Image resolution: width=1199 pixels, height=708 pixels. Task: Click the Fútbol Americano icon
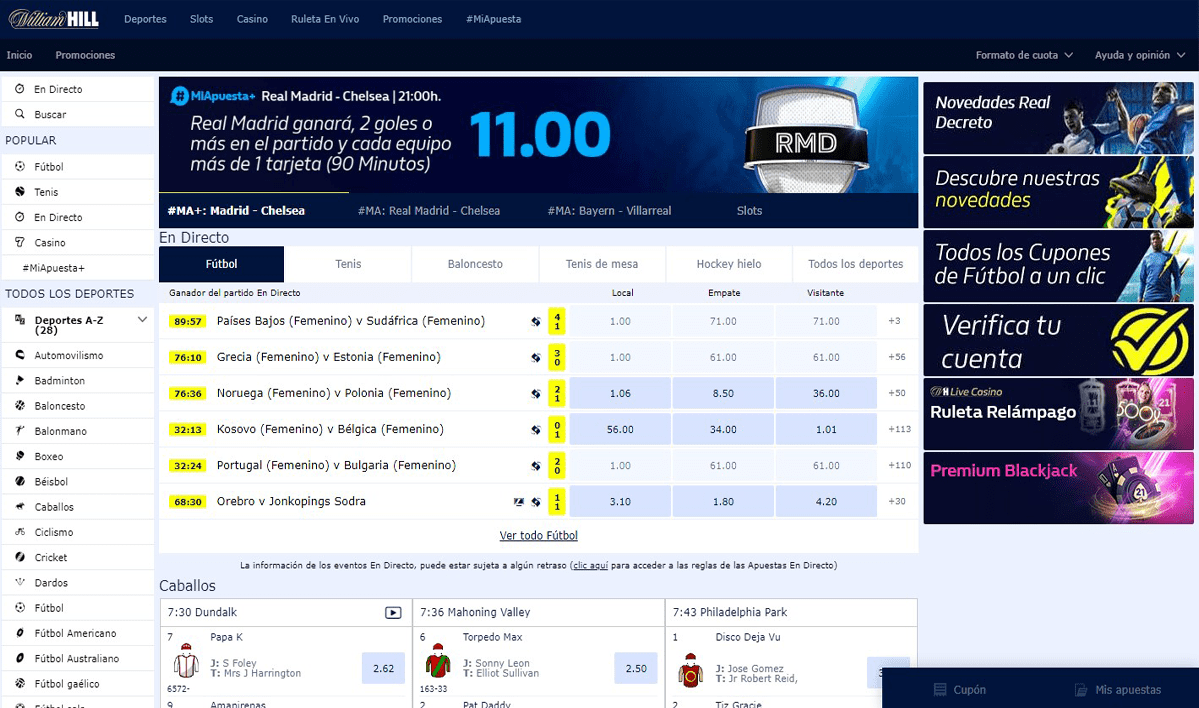coord(20,632)
